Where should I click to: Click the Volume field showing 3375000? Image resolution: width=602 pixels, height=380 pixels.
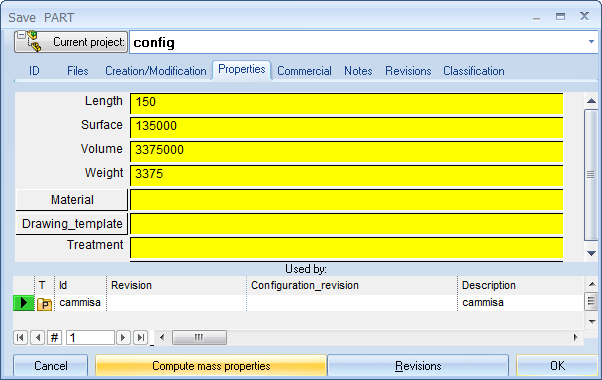click(347, 151)
